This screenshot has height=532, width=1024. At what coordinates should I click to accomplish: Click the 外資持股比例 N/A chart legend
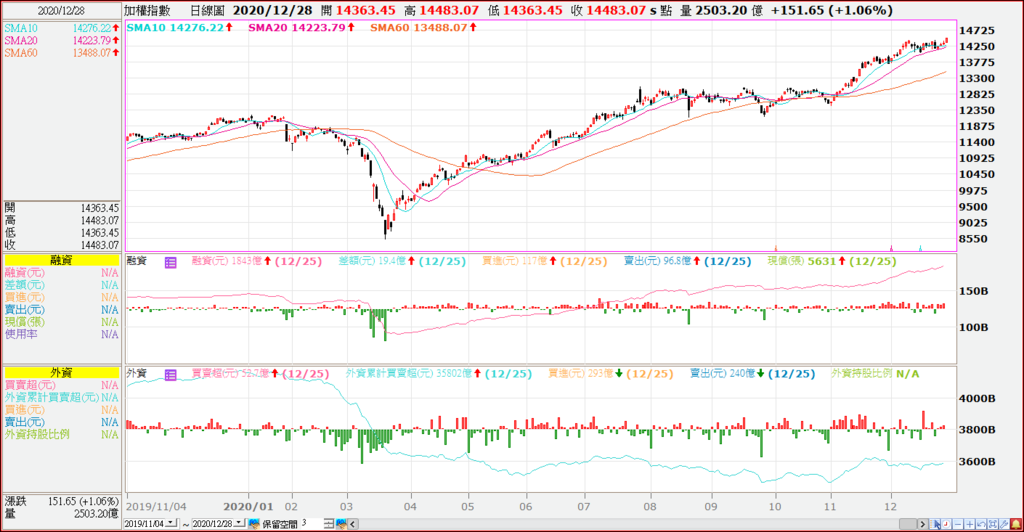(x=875, y=374)
